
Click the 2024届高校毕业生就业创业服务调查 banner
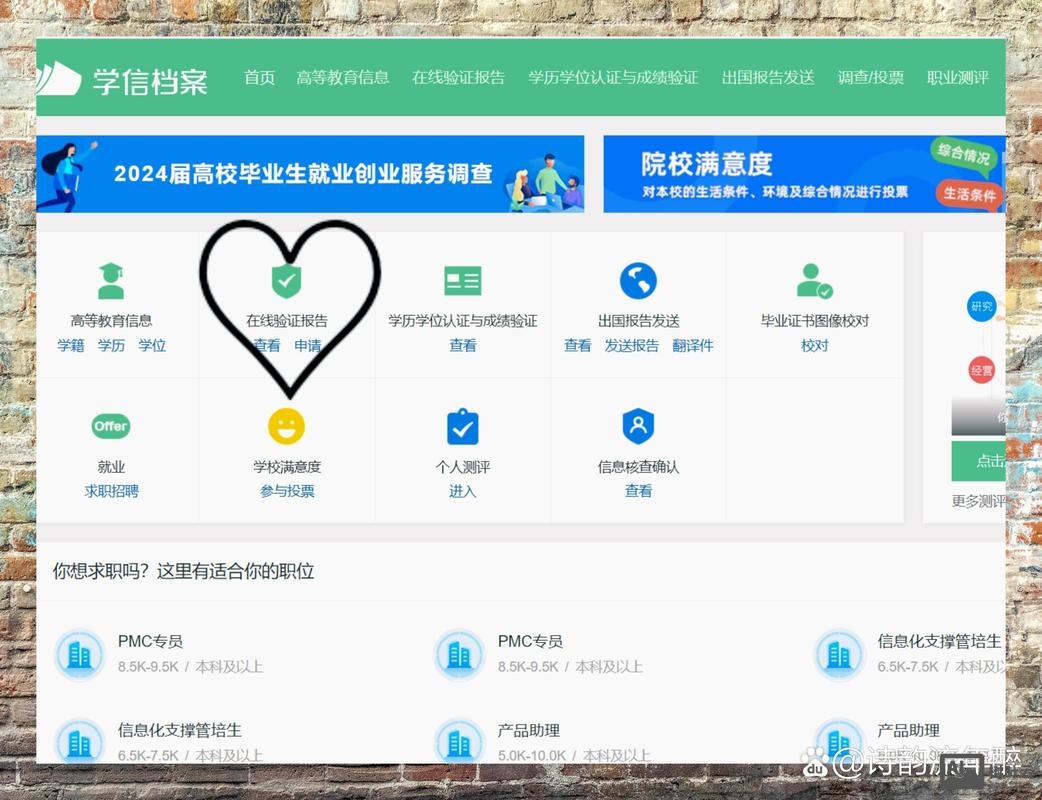[310, 174]
